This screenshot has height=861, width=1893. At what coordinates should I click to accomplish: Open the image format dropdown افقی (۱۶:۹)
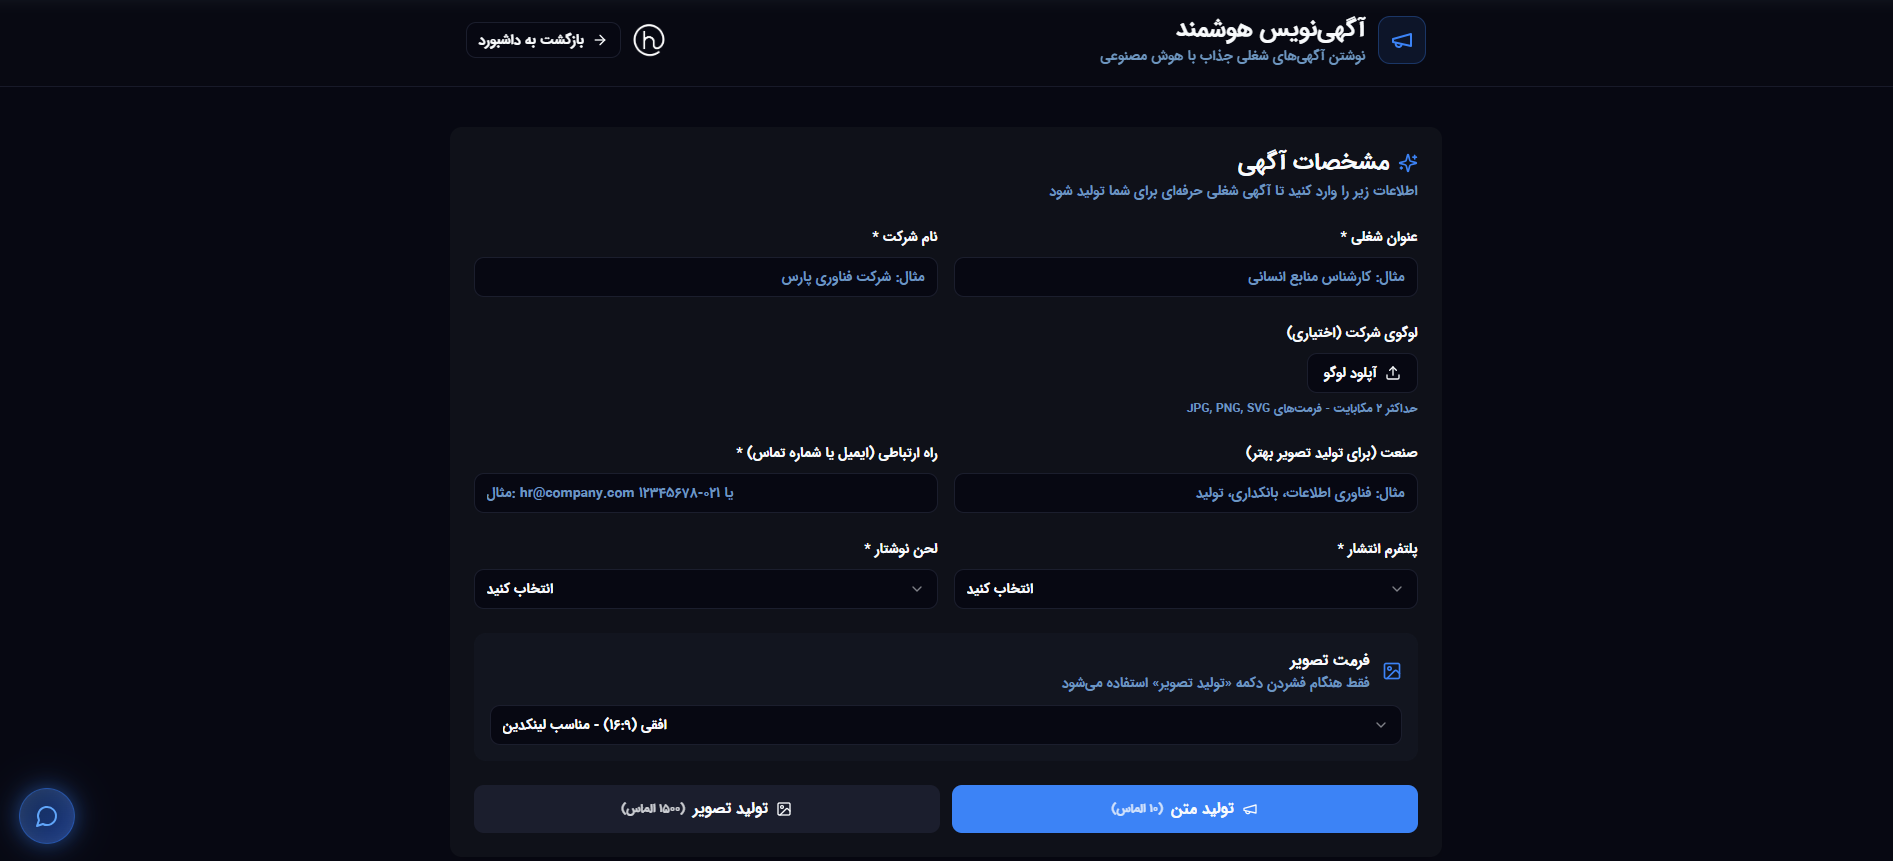click(x=945, y=725)
